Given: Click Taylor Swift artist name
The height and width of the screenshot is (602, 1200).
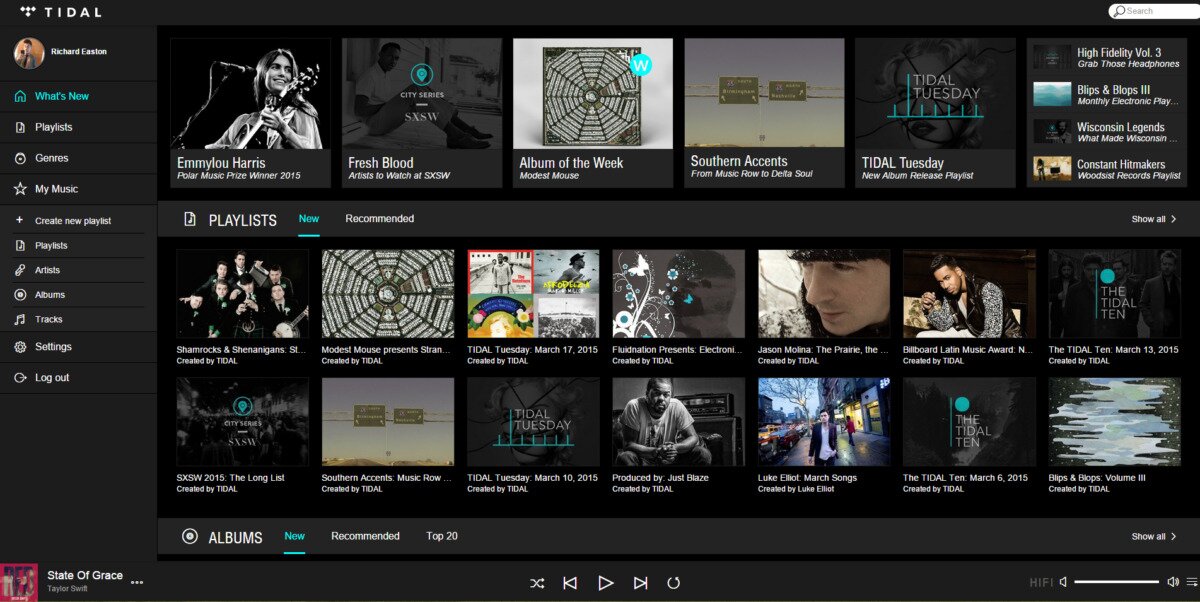Looking at the screenshot, I should (67, 589).
